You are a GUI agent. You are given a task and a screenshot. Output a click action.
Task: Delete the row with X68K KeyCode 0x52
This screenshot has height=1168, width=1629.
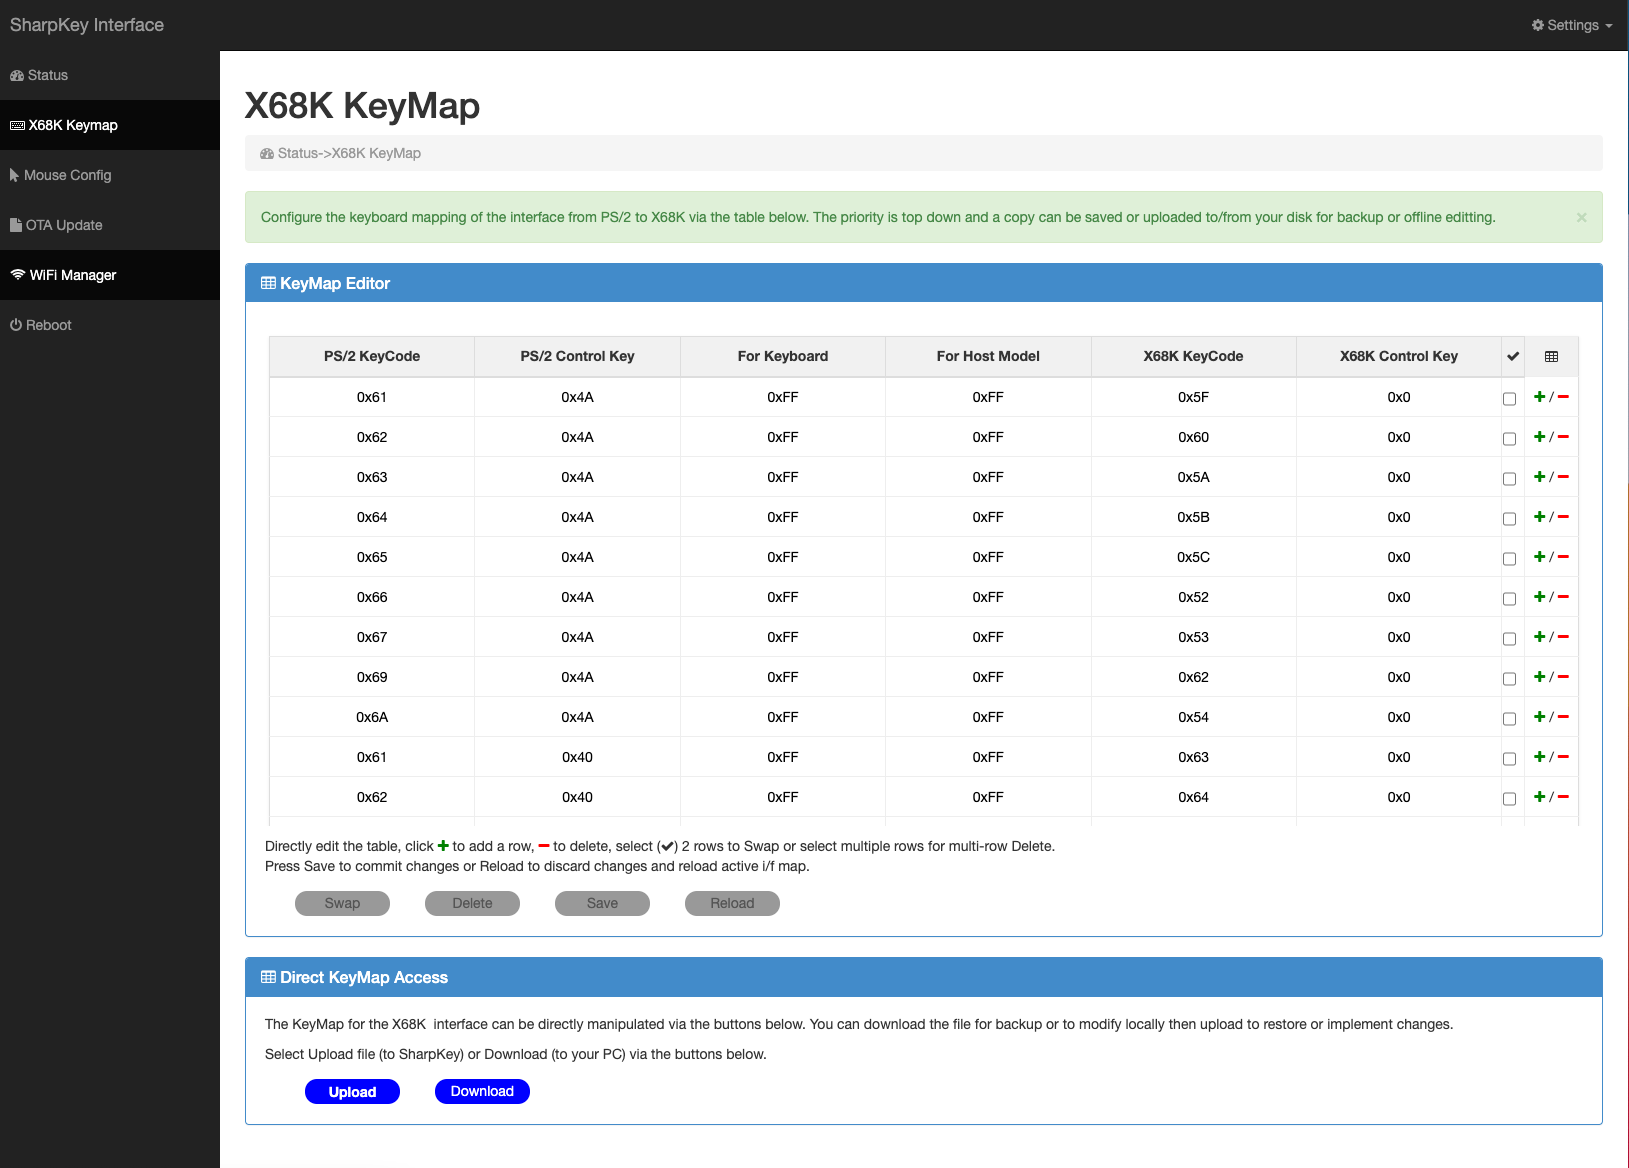pyautogui.click(x=1563, y=597)
